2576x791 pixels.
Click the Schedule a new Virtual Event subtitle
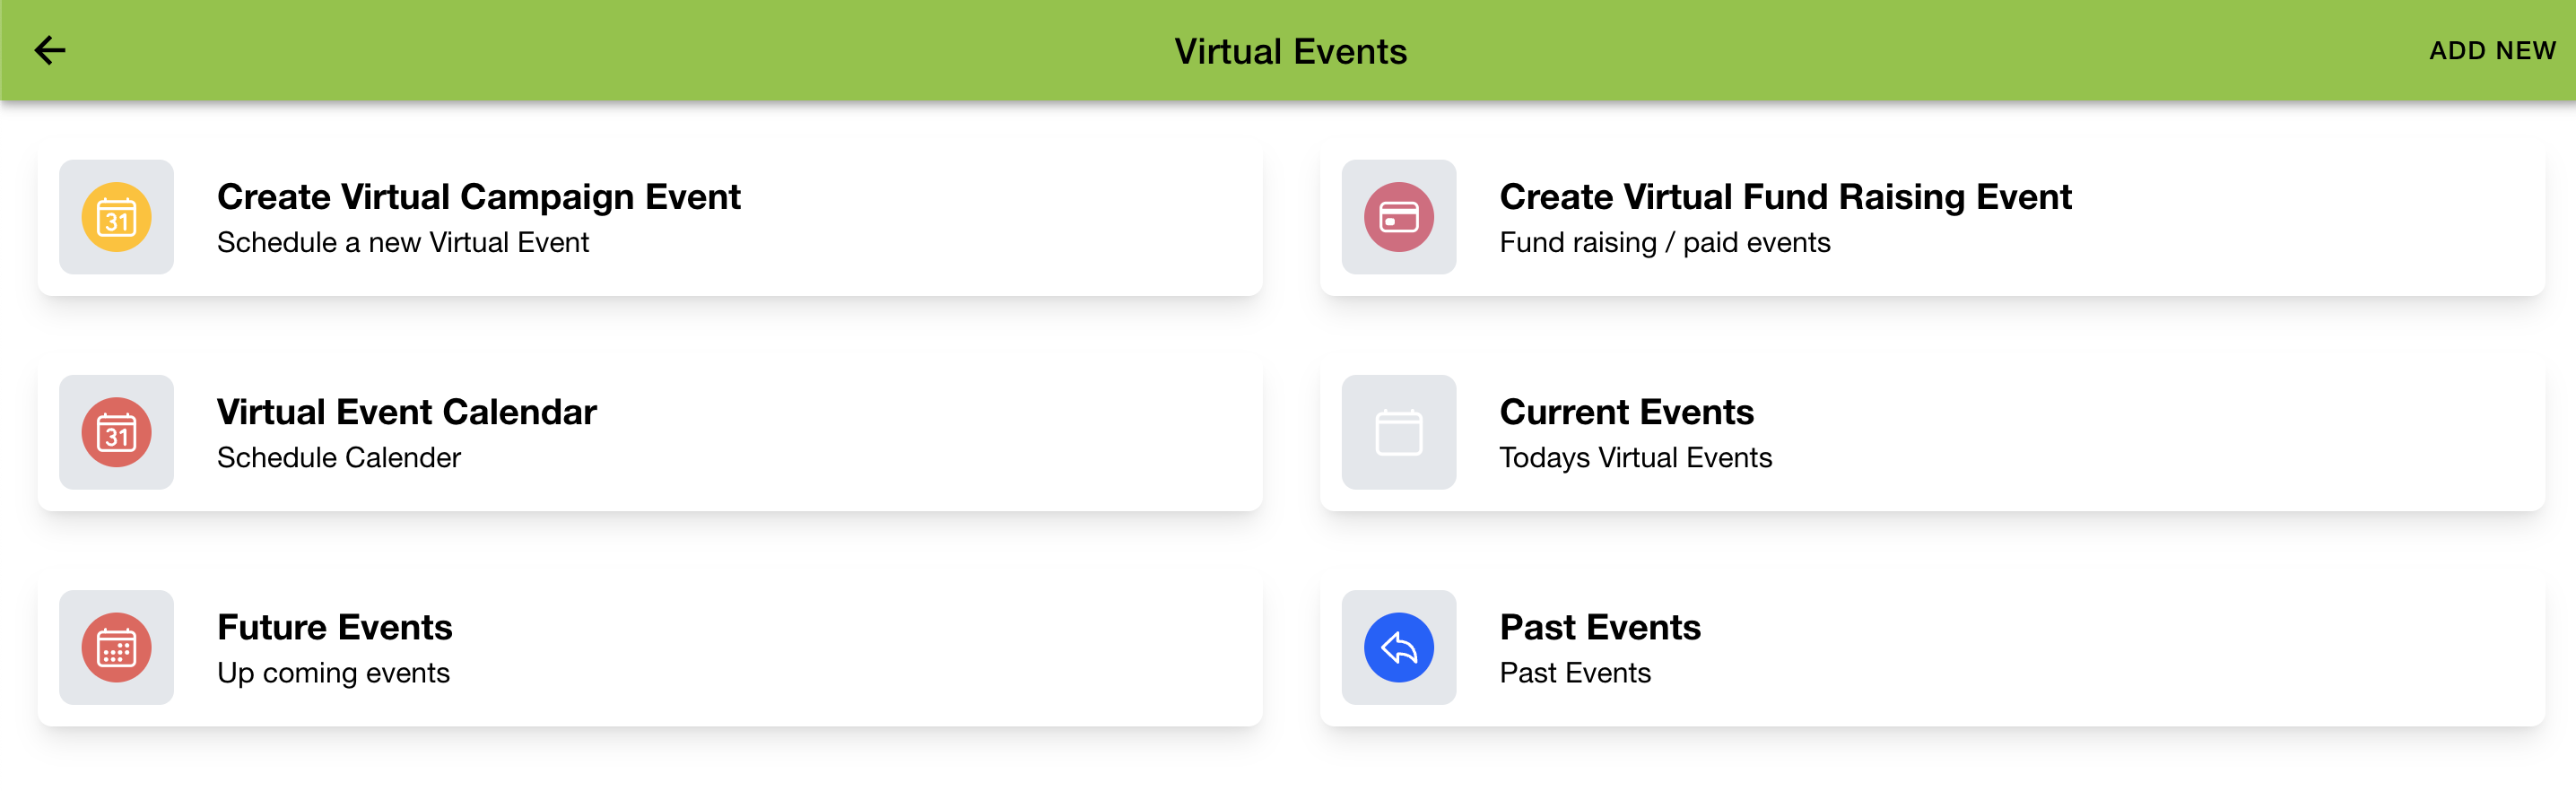403,242
